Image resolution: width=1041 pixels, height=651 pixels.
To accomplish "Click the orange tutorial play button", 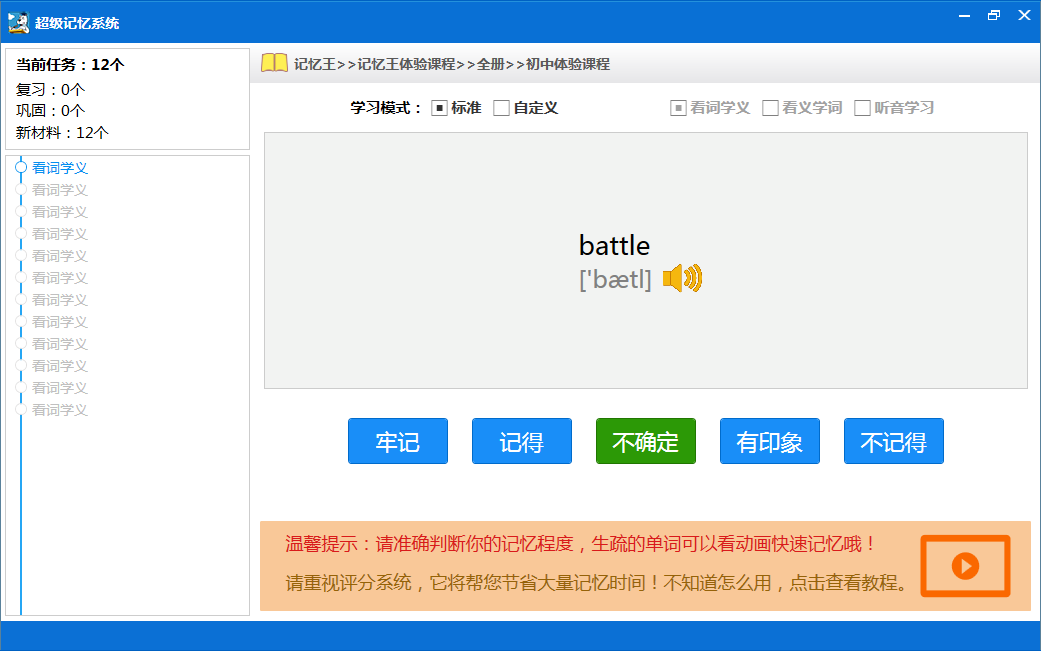I will [965, 566].
